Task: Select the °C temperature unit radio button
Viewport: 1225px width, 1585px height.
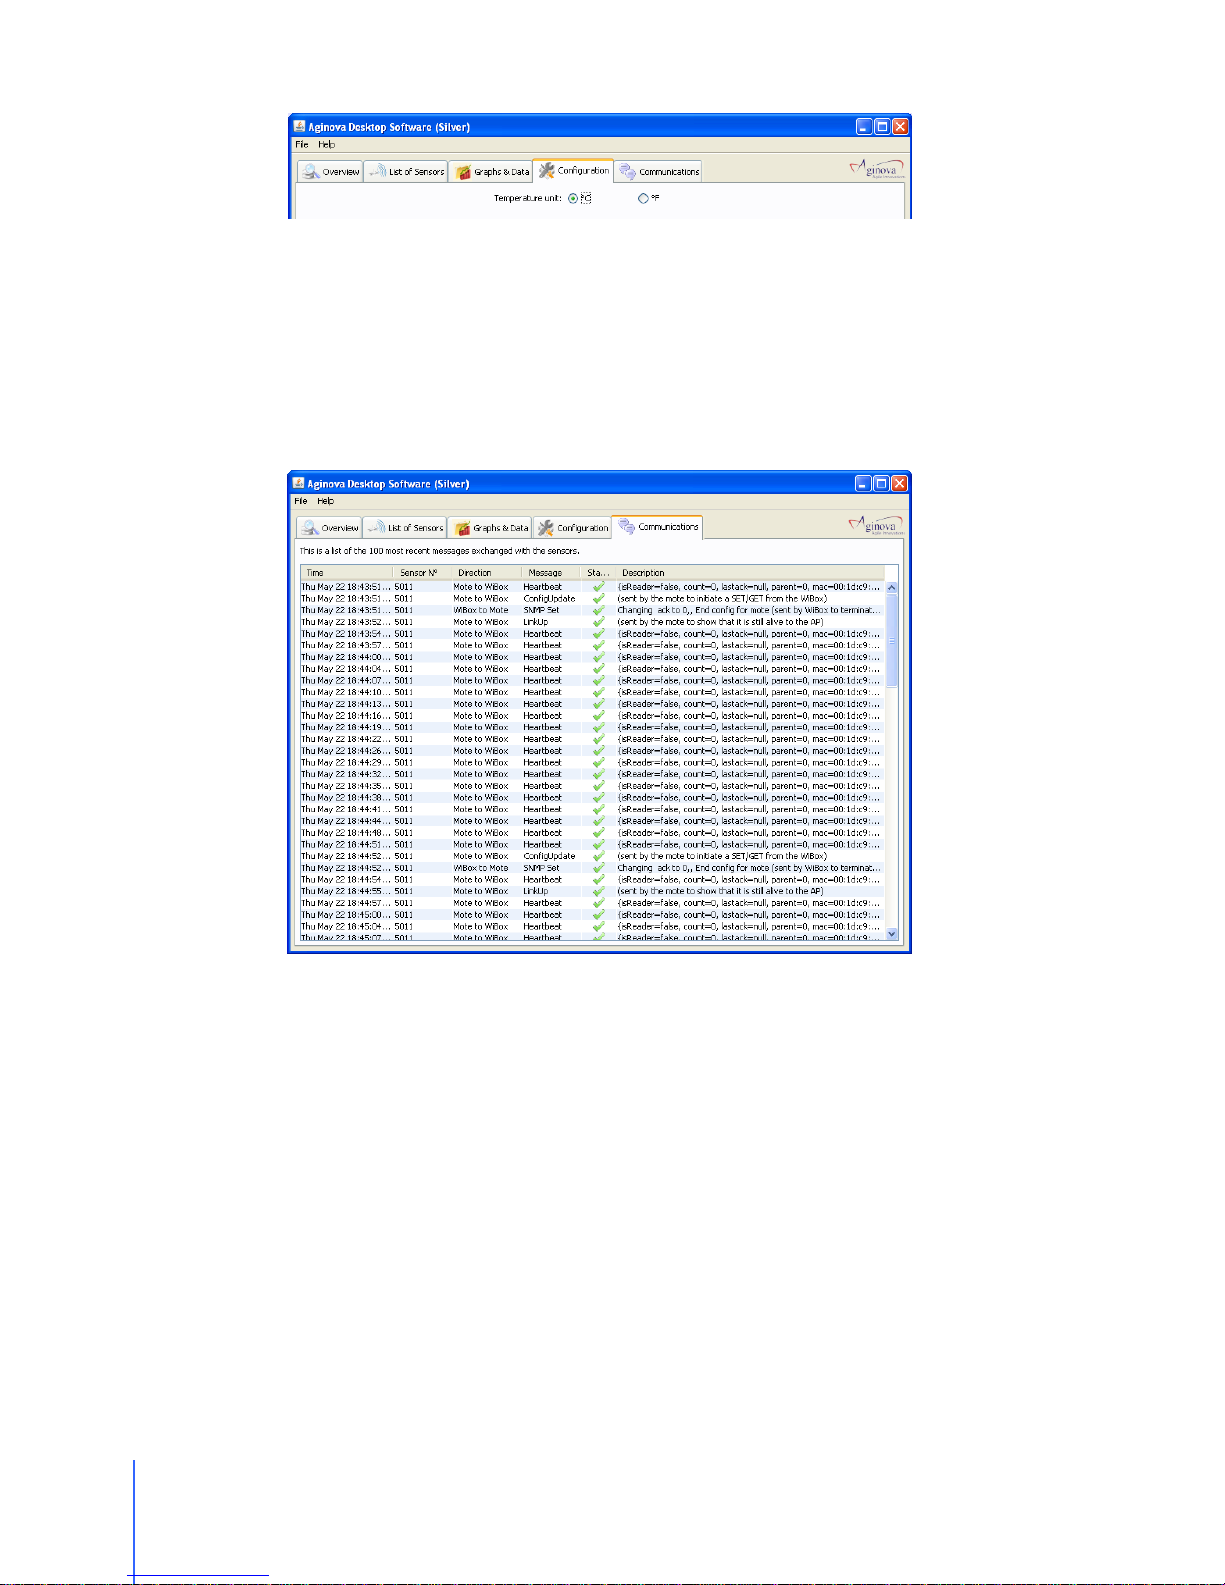Action: (x=573, y=198)
